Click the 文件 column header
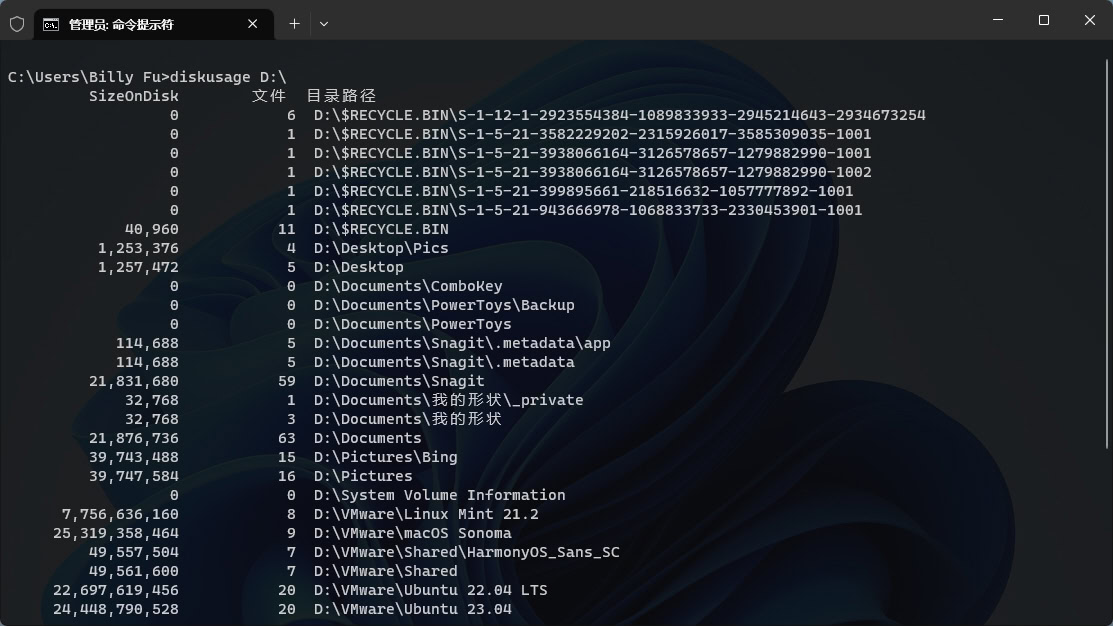This screenshot has width=1113, height=626. pos(268,96)
